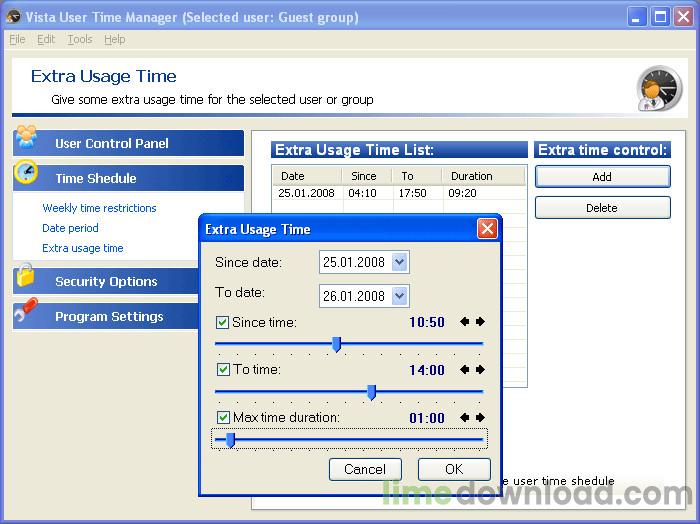Click the Since time slider handle
This screenshot has width=700, height=524.
coord(337,344)
